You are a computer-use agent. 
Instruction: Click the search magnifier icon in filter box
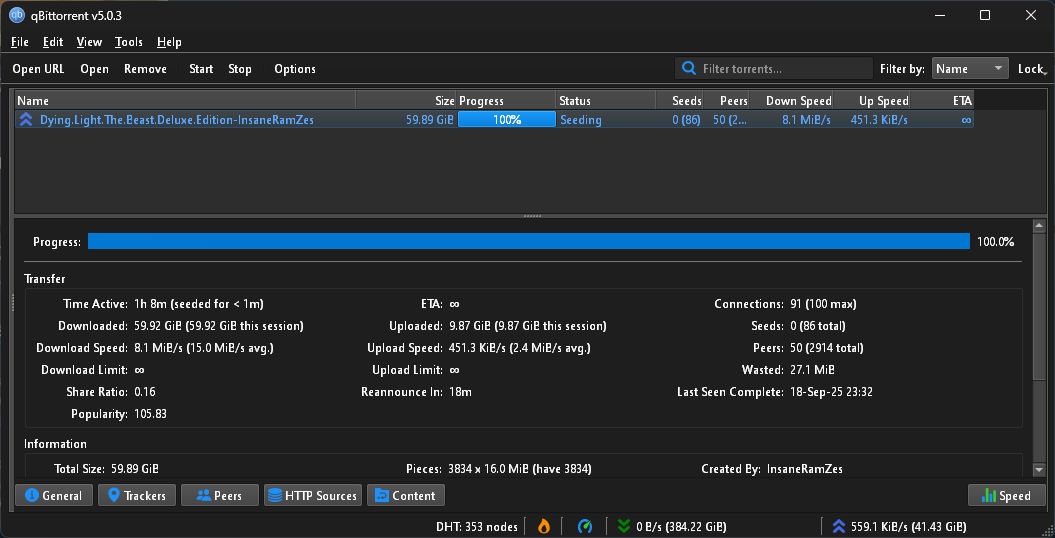688,69
